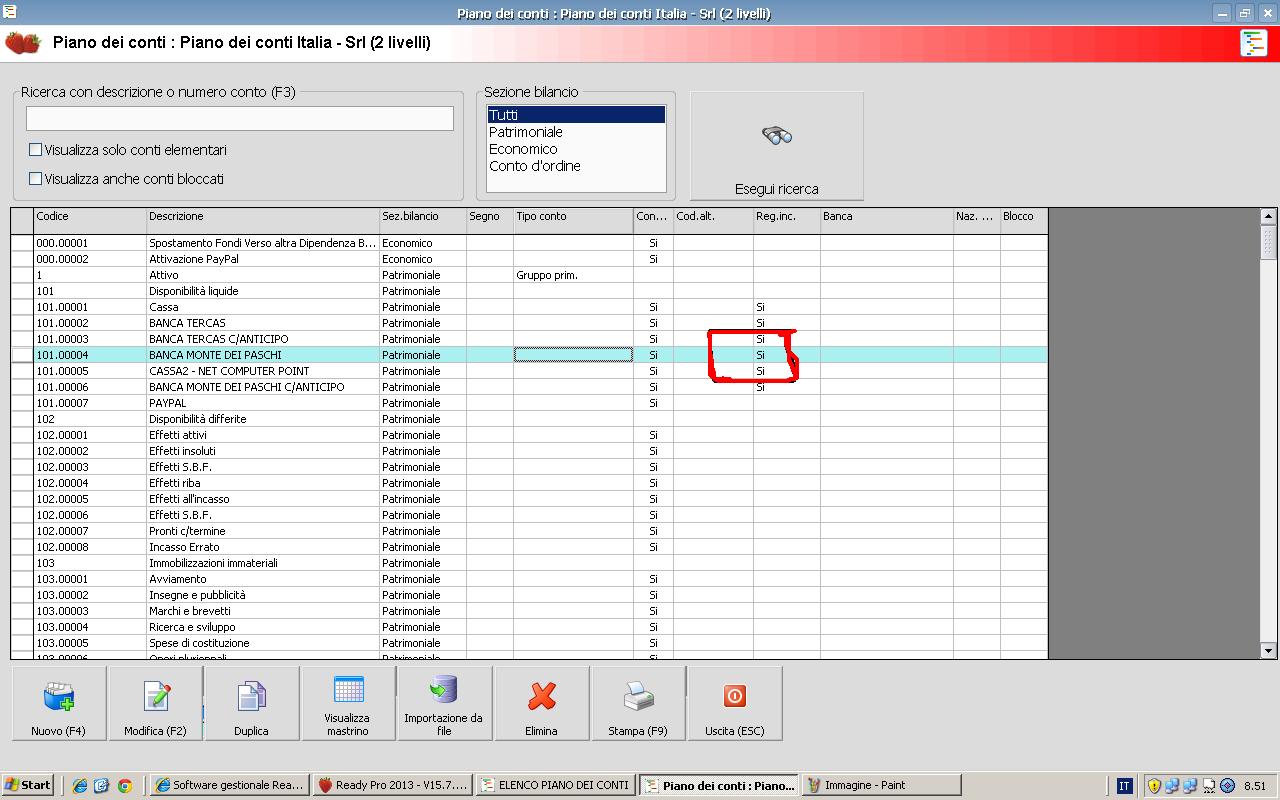Click the Modifica (F2) edit icon button

click(155, 703)
